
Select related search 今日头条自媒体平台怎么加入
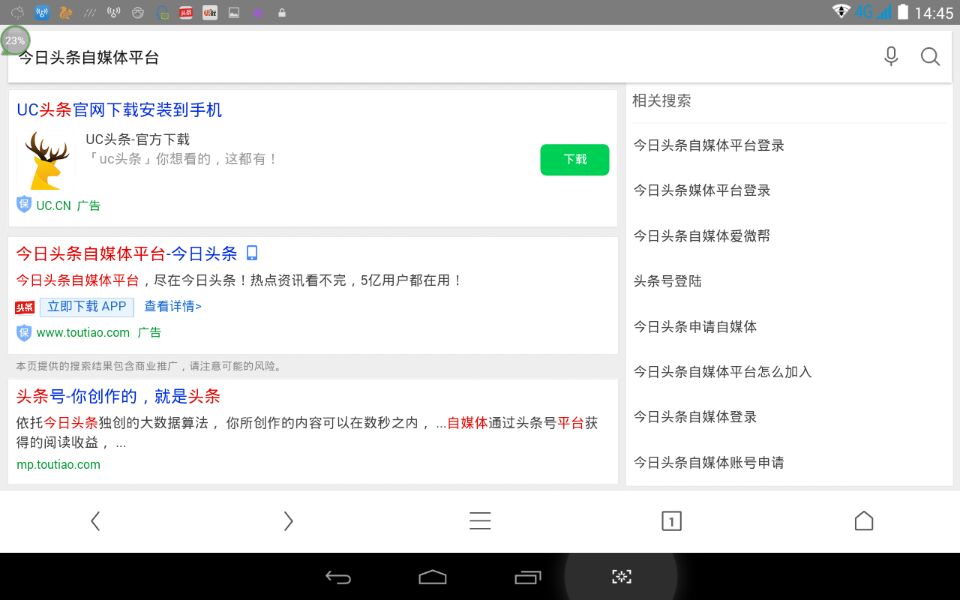pos(722,372)
